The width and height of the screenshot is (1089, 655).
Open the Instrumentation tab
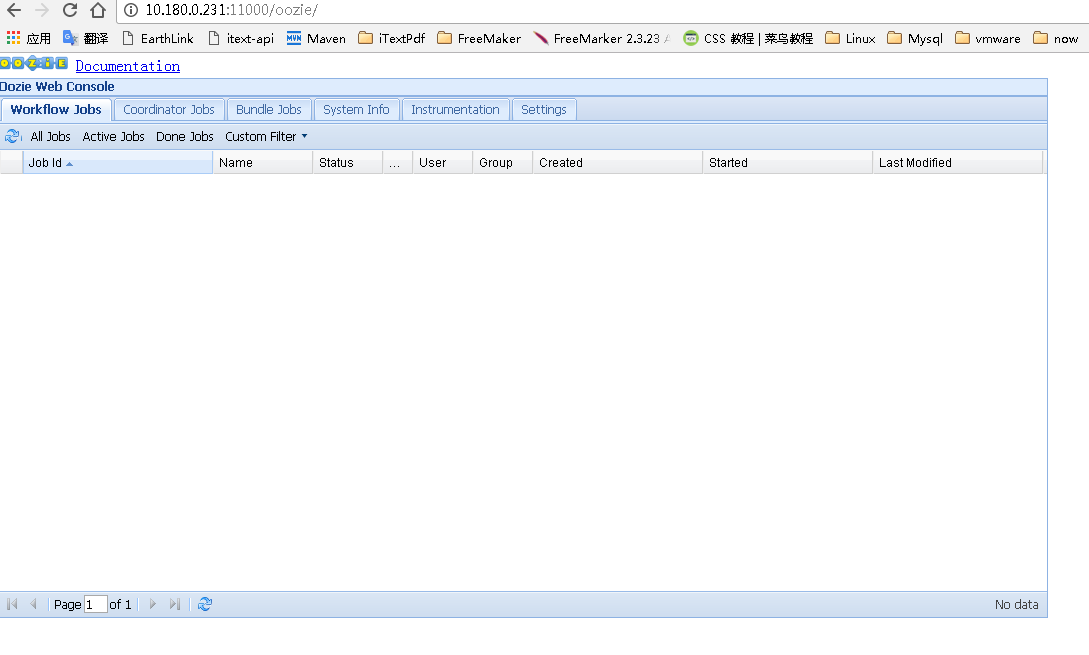(456, 110)
